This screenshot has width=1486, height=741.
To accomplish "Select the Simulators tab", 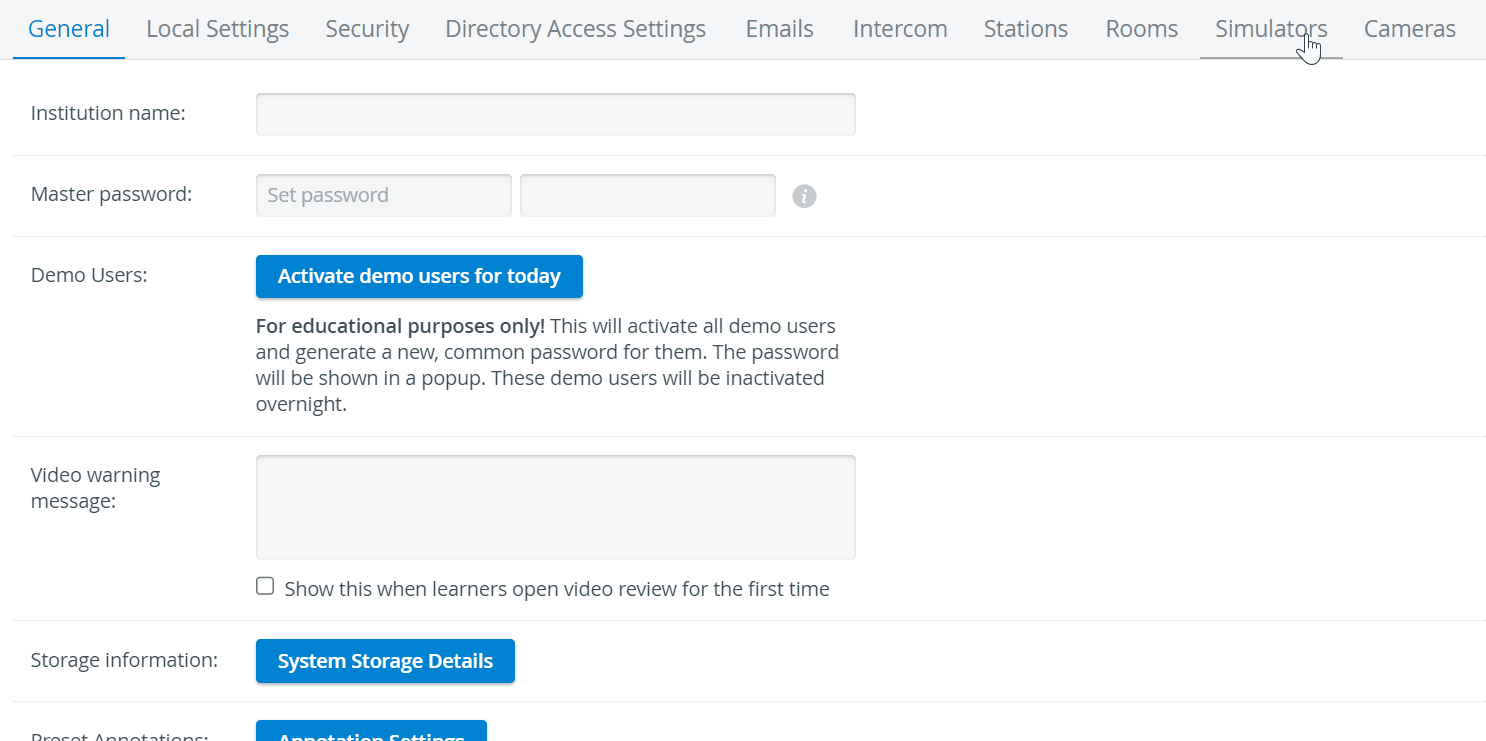I will (1271, 29).
